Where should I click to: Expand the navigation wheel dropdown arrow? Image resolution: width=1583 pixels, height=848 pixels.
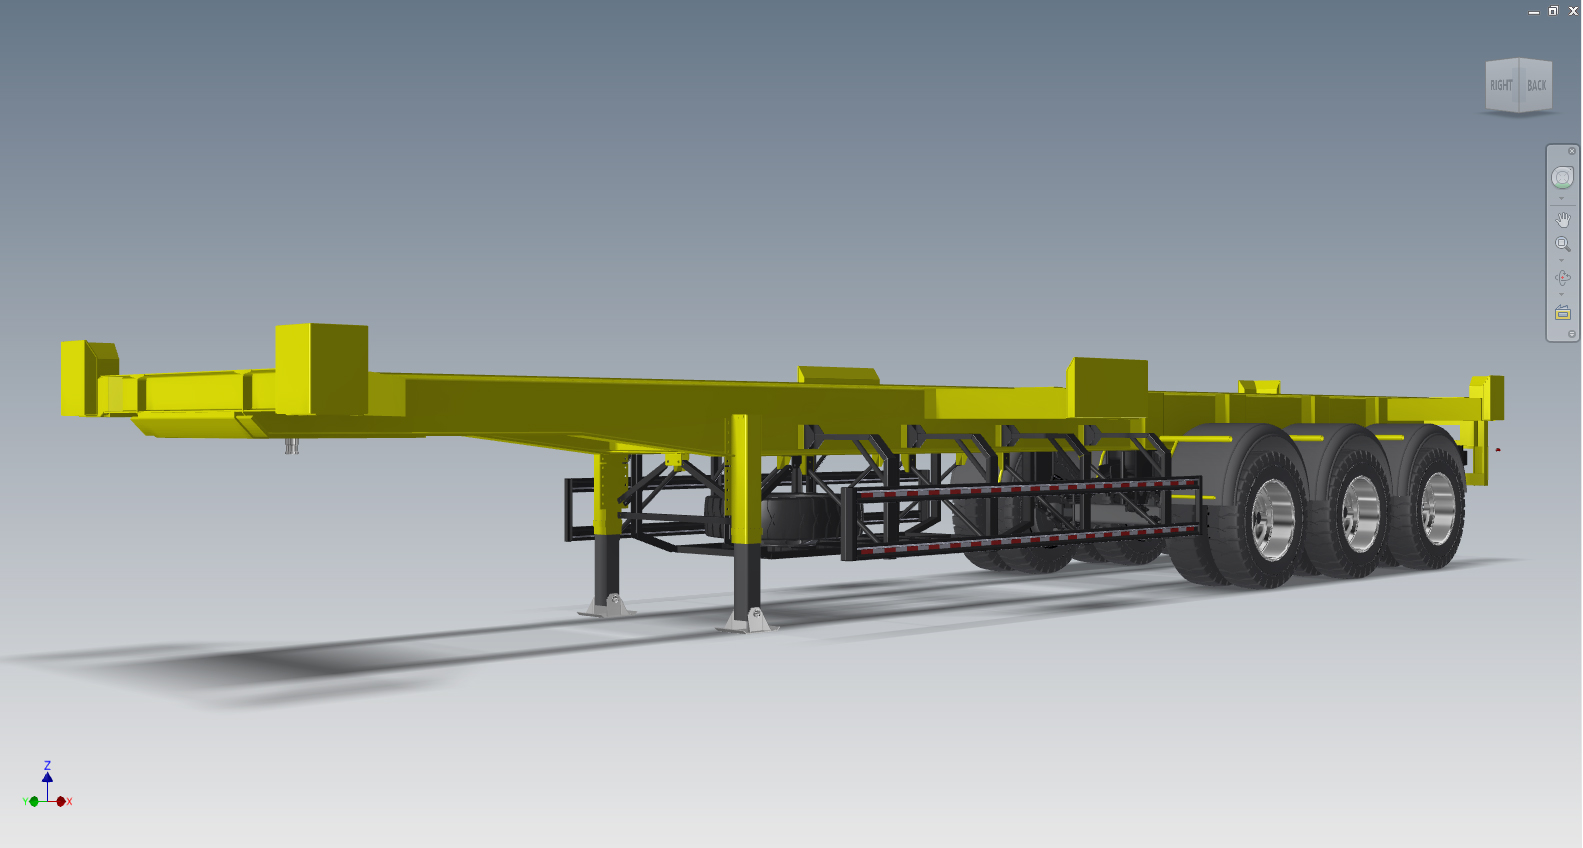[x=1562, y=198]
